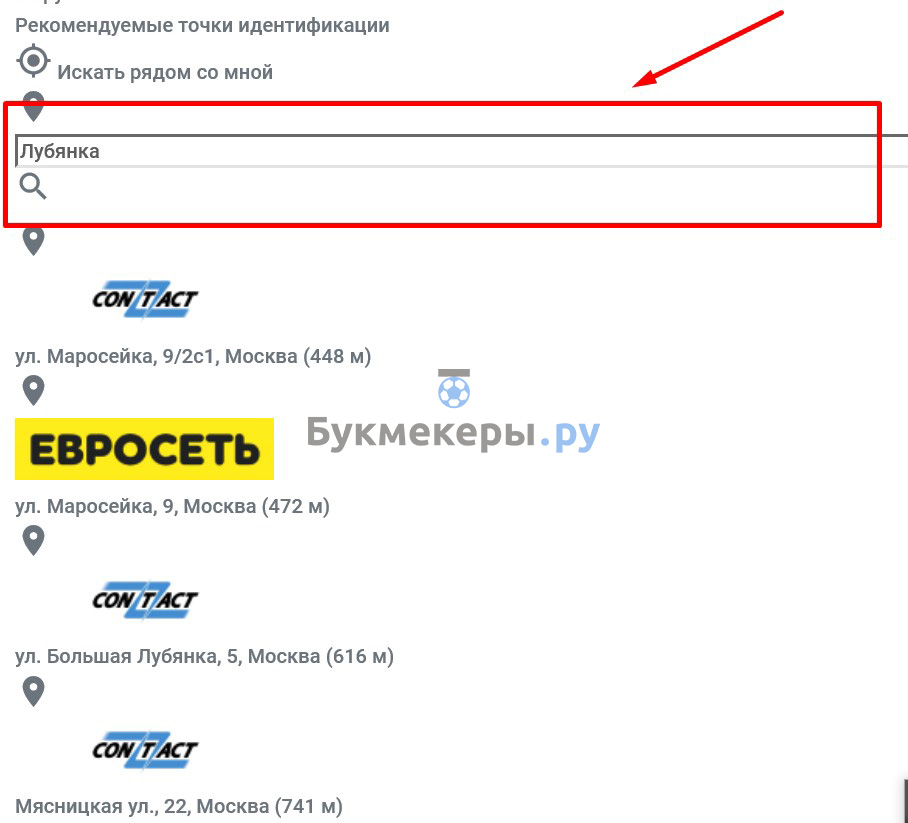Click the map pin above the Большая Лубянка Contact logo

pyautogui.click(x=34, y=540)
